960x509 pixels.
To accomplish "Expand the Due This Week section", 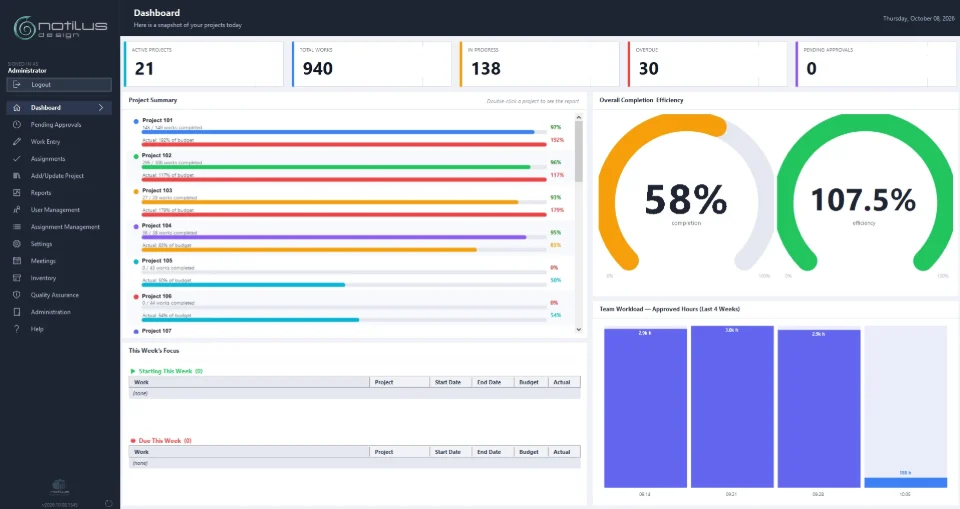I will click(133, 441).
